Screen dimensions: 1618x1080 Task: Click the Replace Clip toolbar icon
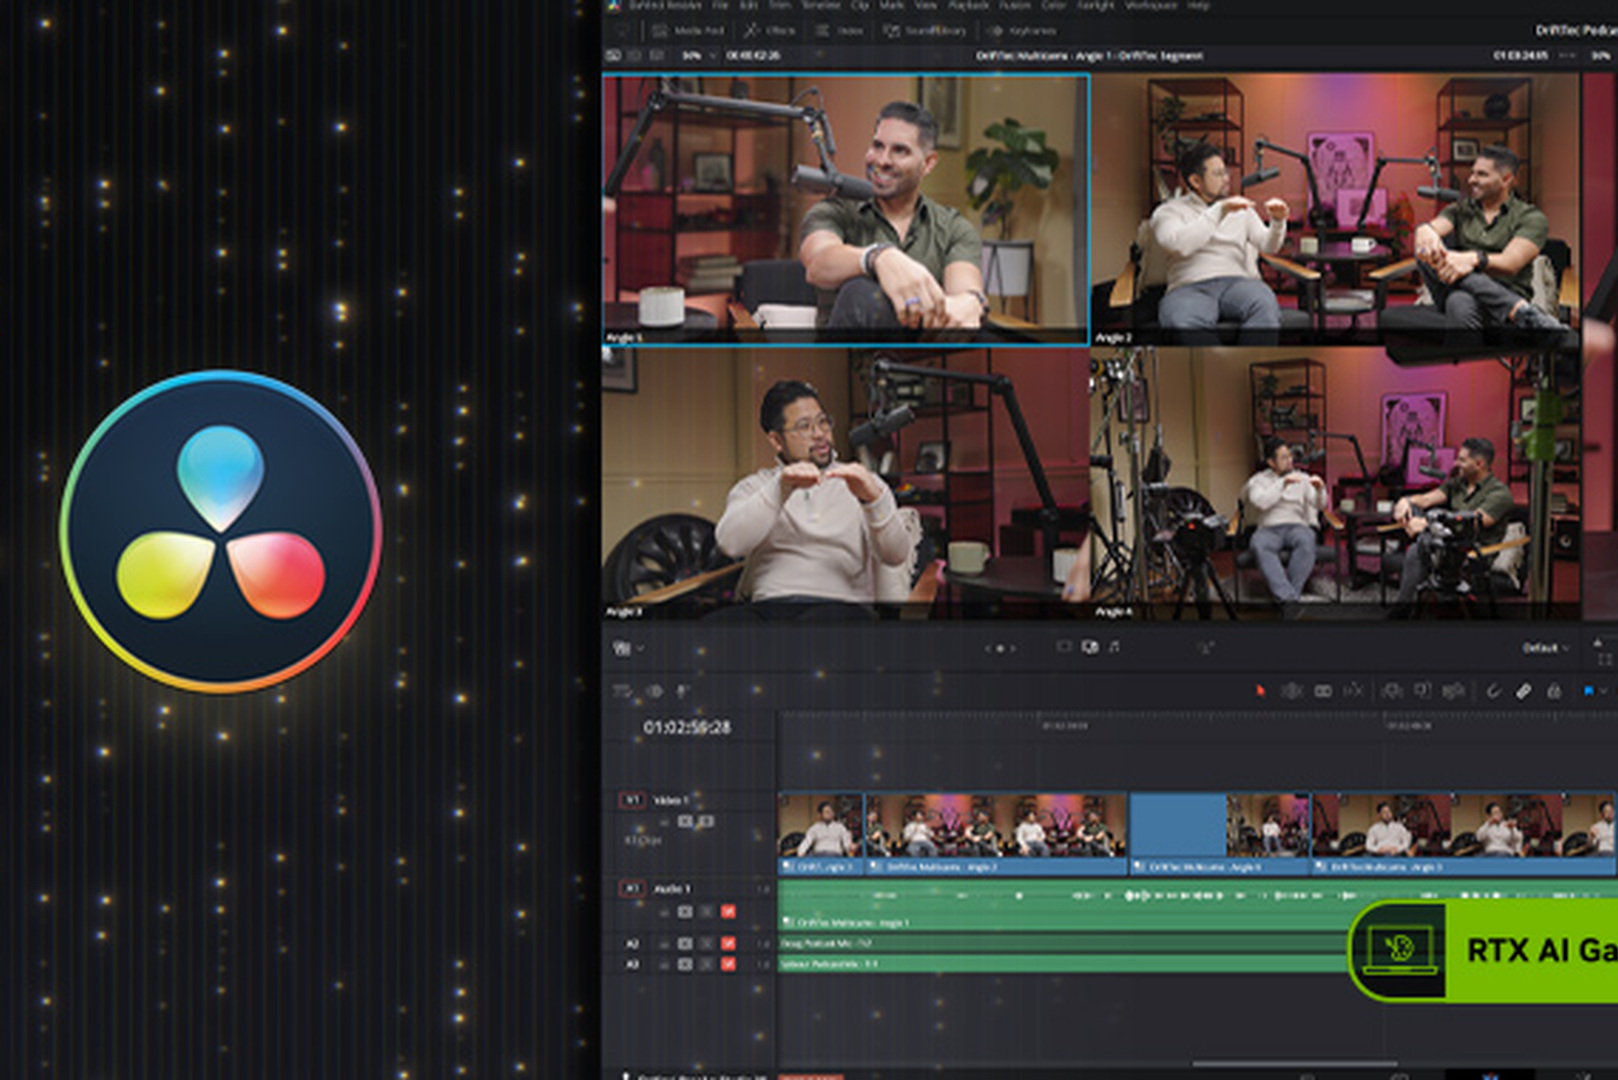coord(1453,691)
